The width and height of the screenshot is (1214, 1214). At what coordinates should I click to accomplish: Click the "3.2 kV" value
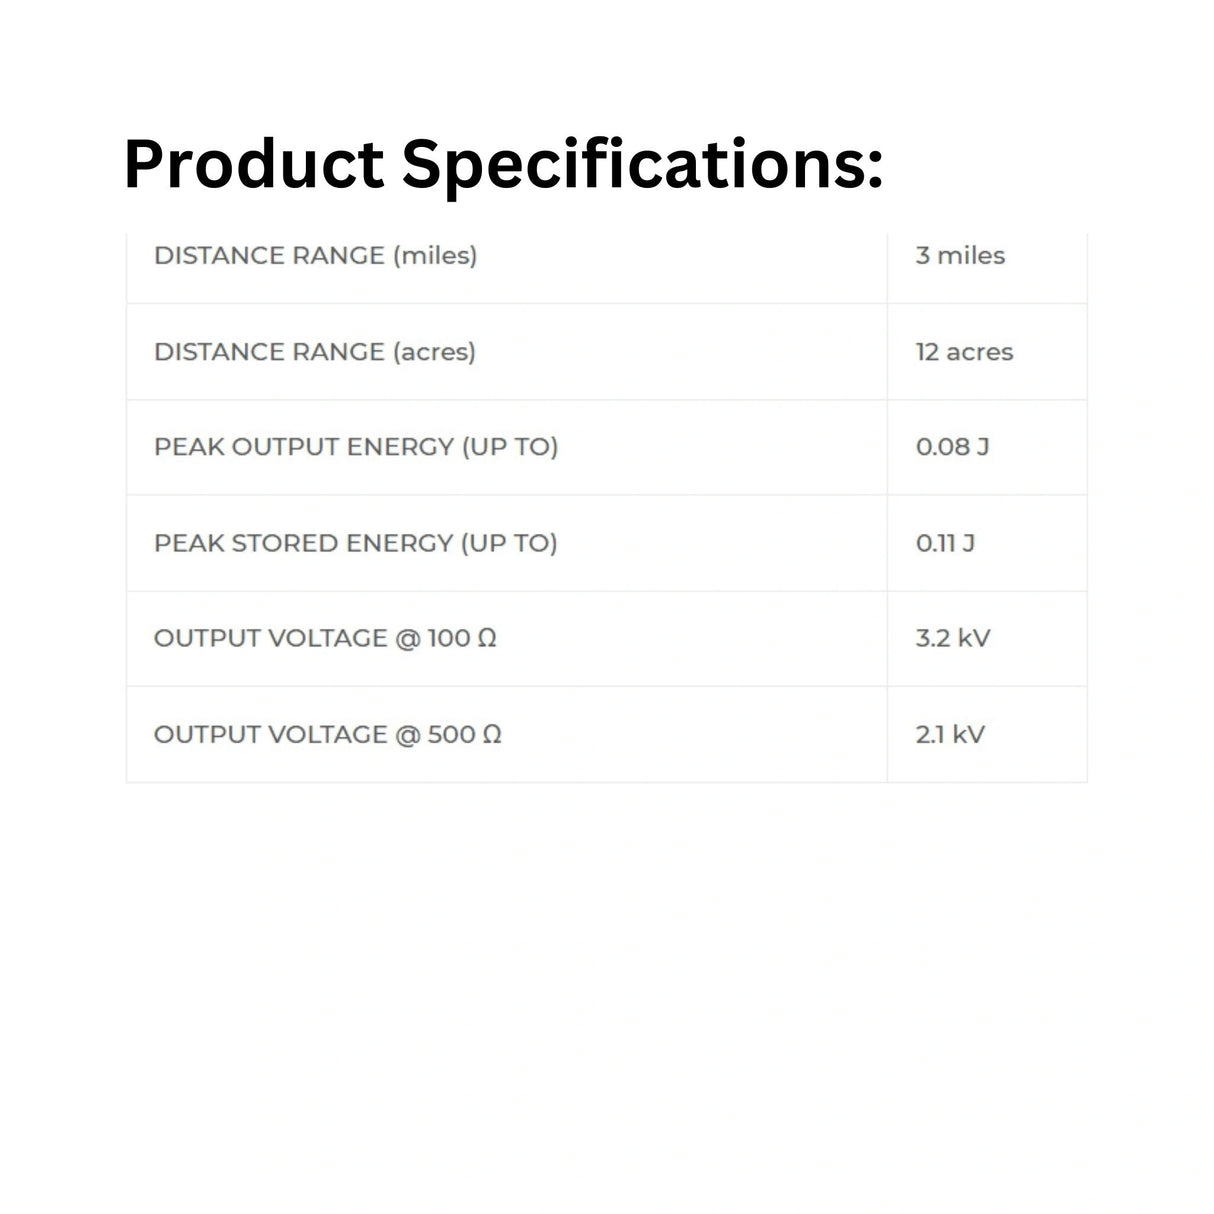(x=952, y=638)
